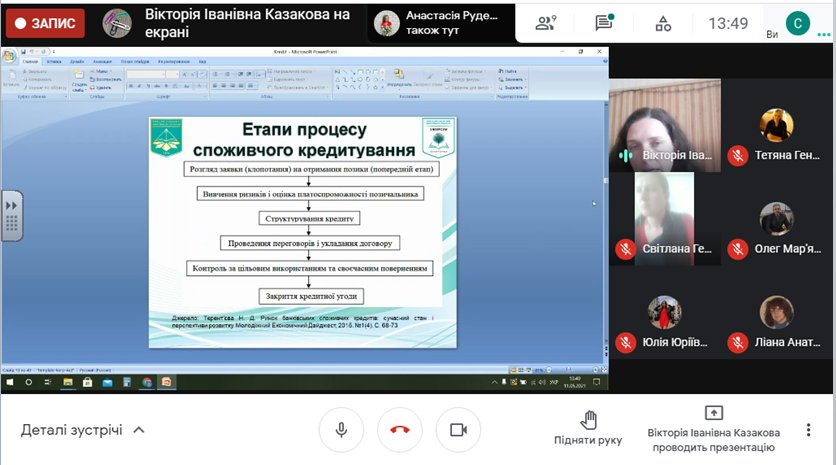Open Chrome on shared taskbar
This screenshot has width=836, height=465.
pos(147,382)
